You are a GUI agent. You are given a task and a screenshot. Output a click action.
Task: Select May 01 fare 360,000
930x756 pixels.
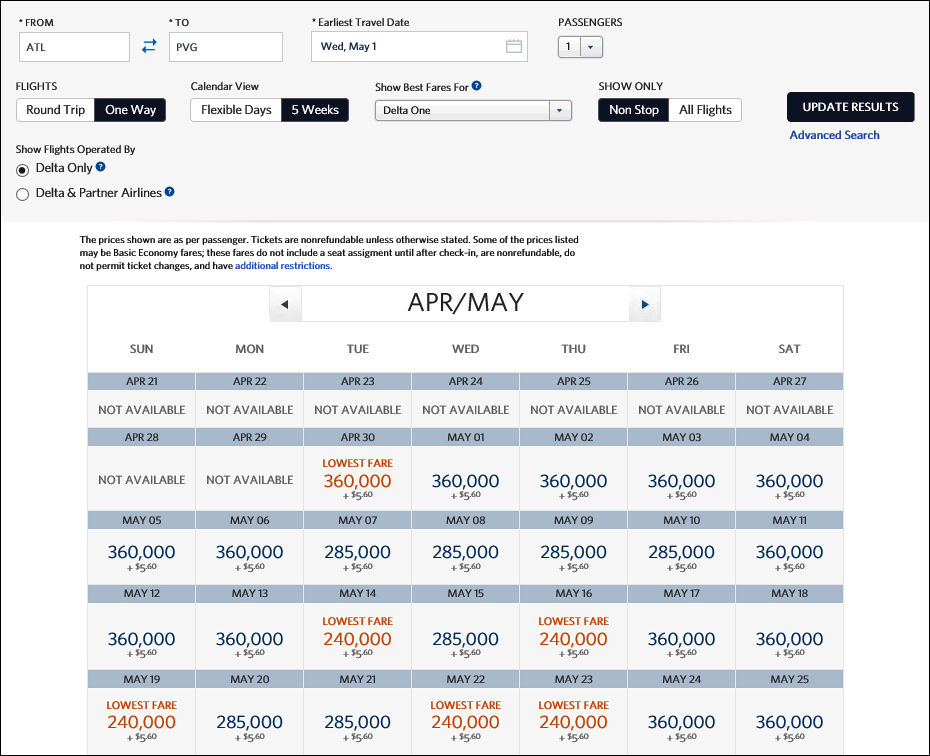(x=466, y=479)
